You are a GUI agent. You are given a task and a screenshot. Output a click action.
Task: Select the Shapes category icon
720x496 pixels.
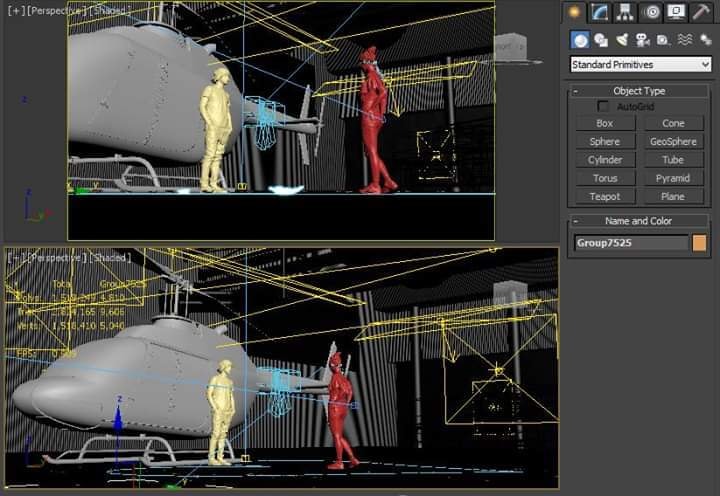point(601,40)
